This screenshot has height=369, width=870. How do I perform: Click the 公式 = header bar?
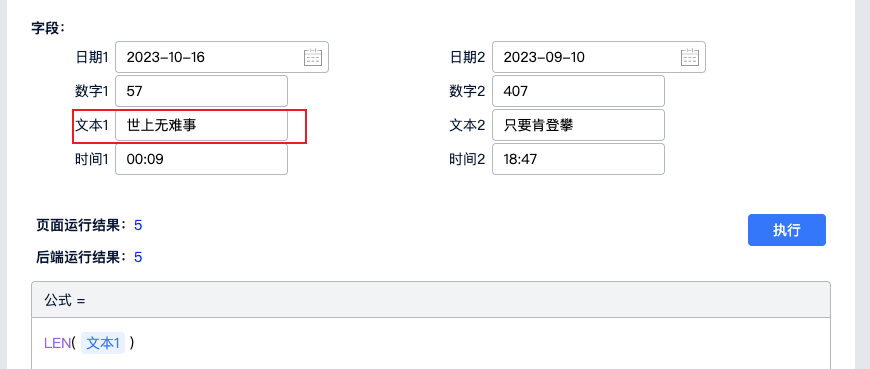pyautogui.click(x=431, y=300)
